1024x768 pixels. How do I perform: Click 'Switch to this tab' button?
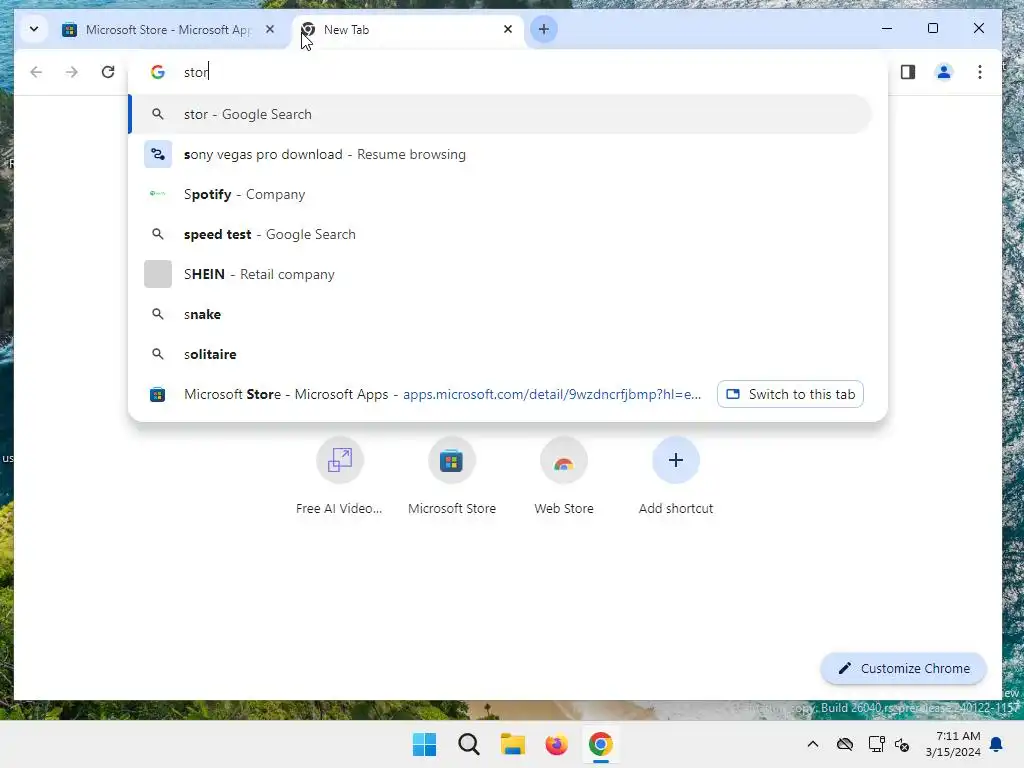(x=790, y=394)
